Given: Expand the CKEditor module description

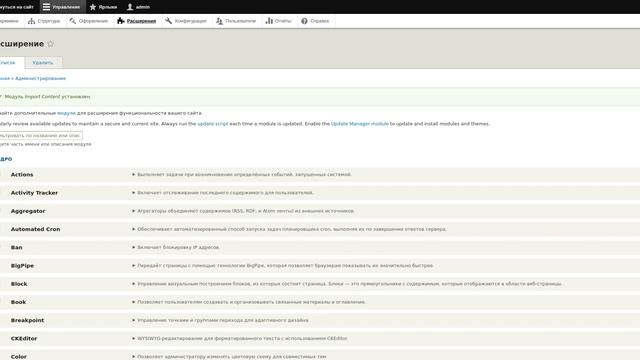Looking at the screenshot, I should 240,338.
